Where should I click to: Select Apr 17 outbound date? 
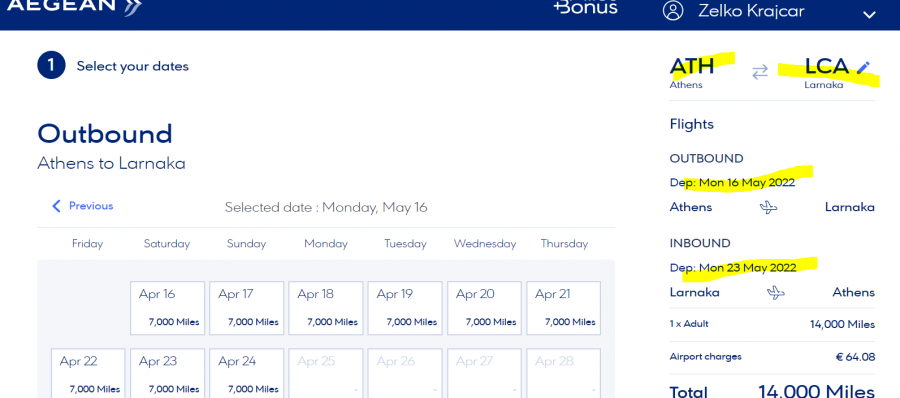tap(247, 308)
